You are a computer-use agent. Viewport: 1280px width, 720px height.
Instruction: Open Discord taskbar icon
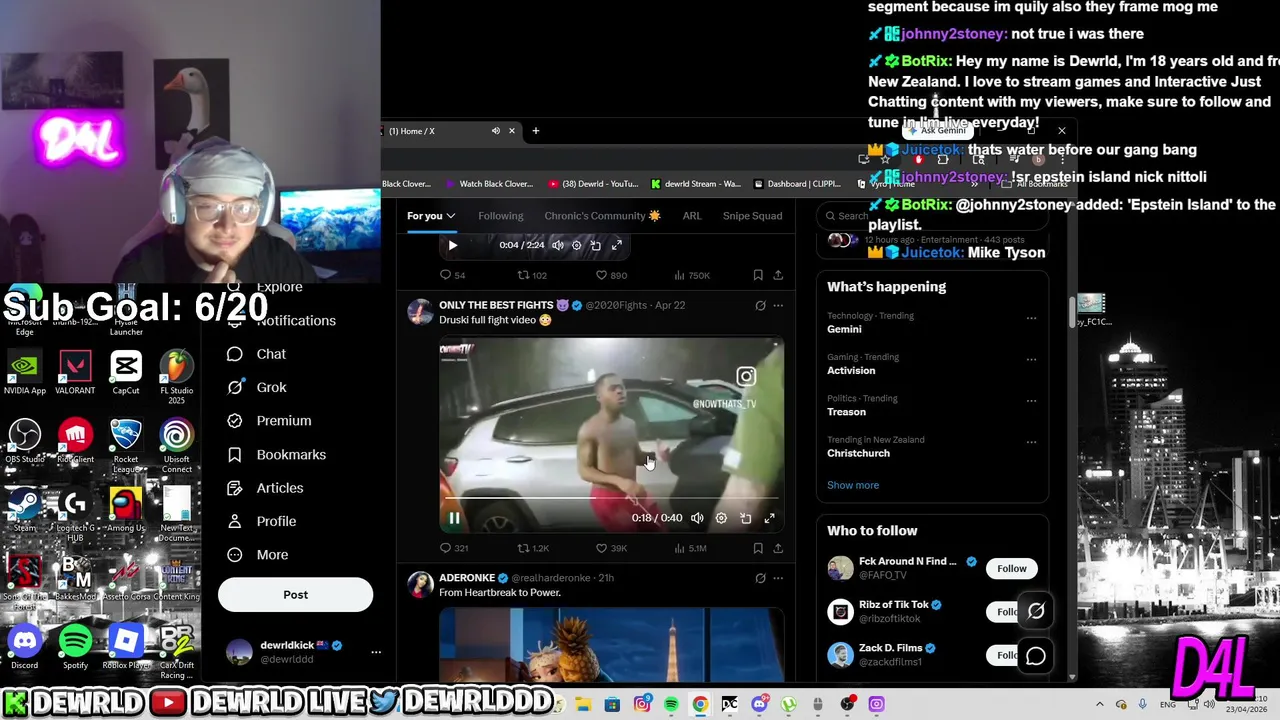tap(759, 705)
